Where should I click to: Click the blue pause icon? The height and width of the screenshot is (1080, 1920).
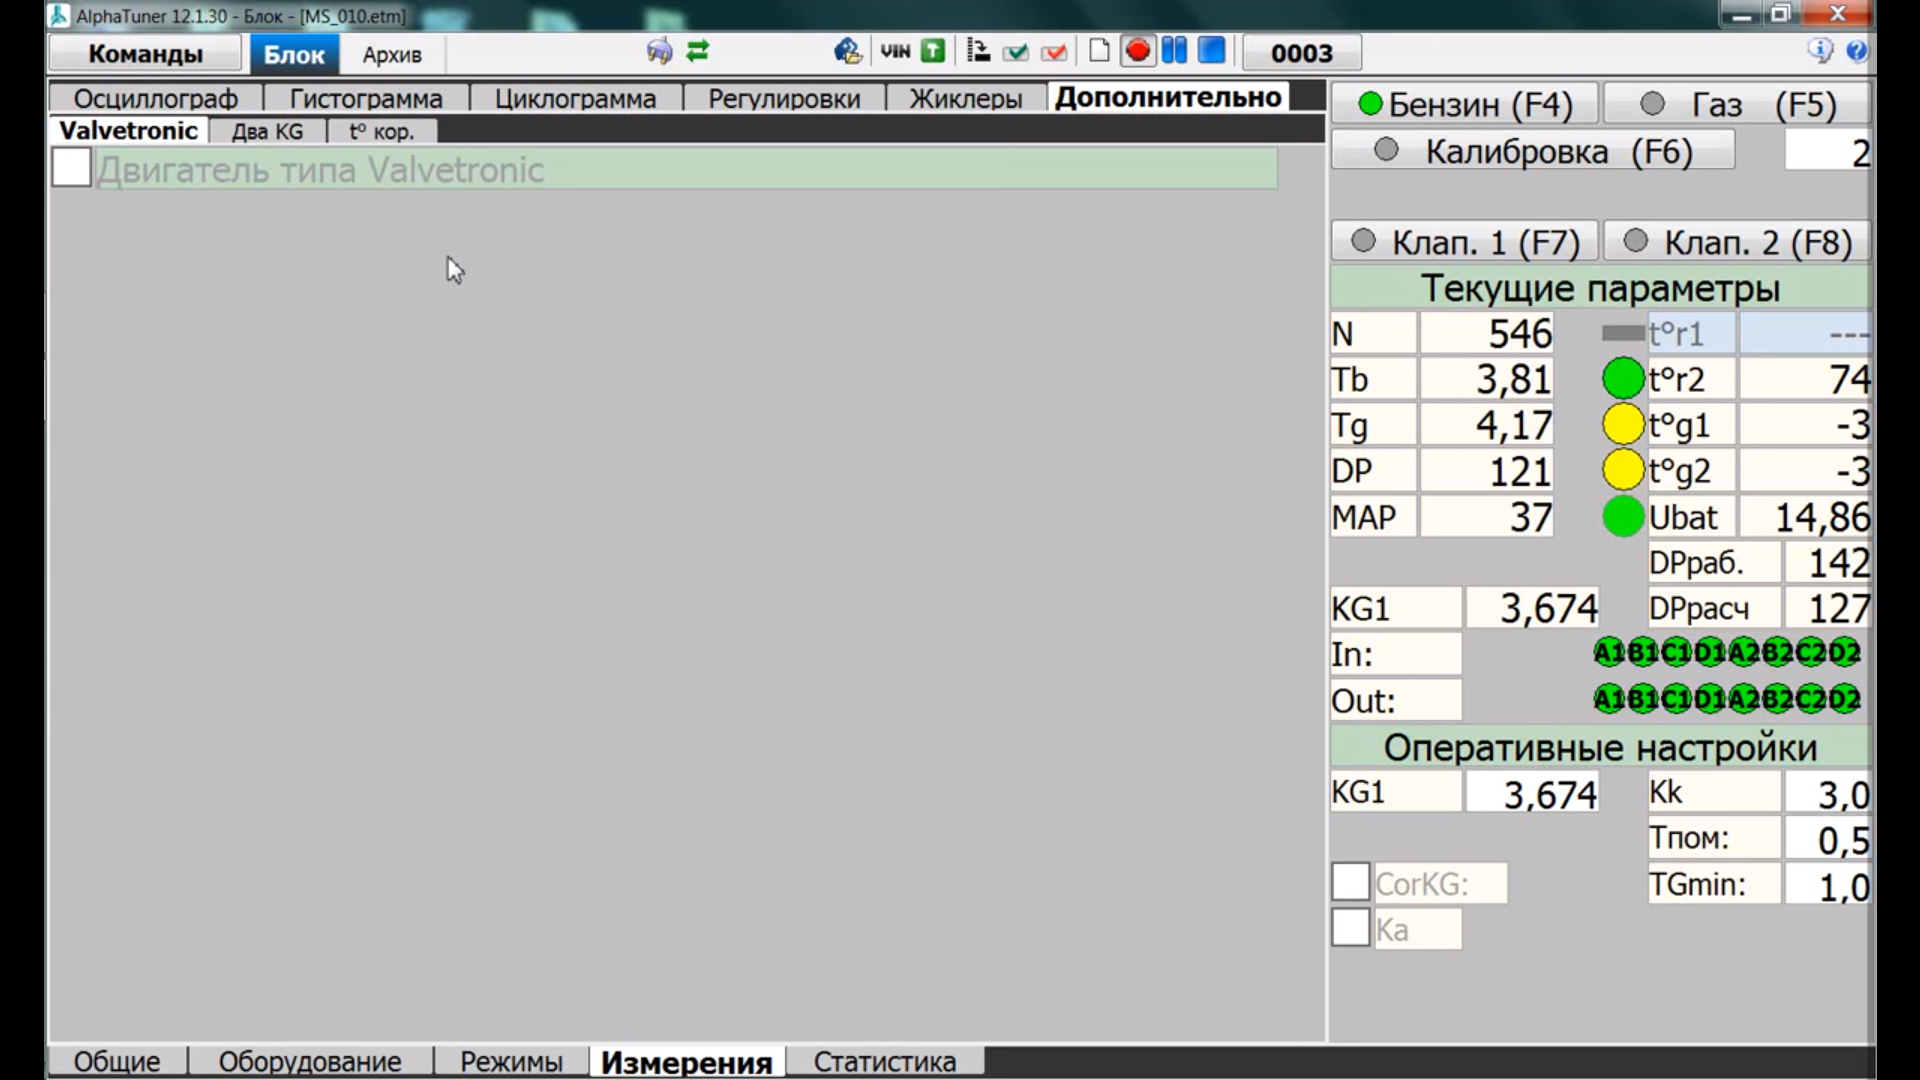pyautogui.click(x=1174, y=51)
